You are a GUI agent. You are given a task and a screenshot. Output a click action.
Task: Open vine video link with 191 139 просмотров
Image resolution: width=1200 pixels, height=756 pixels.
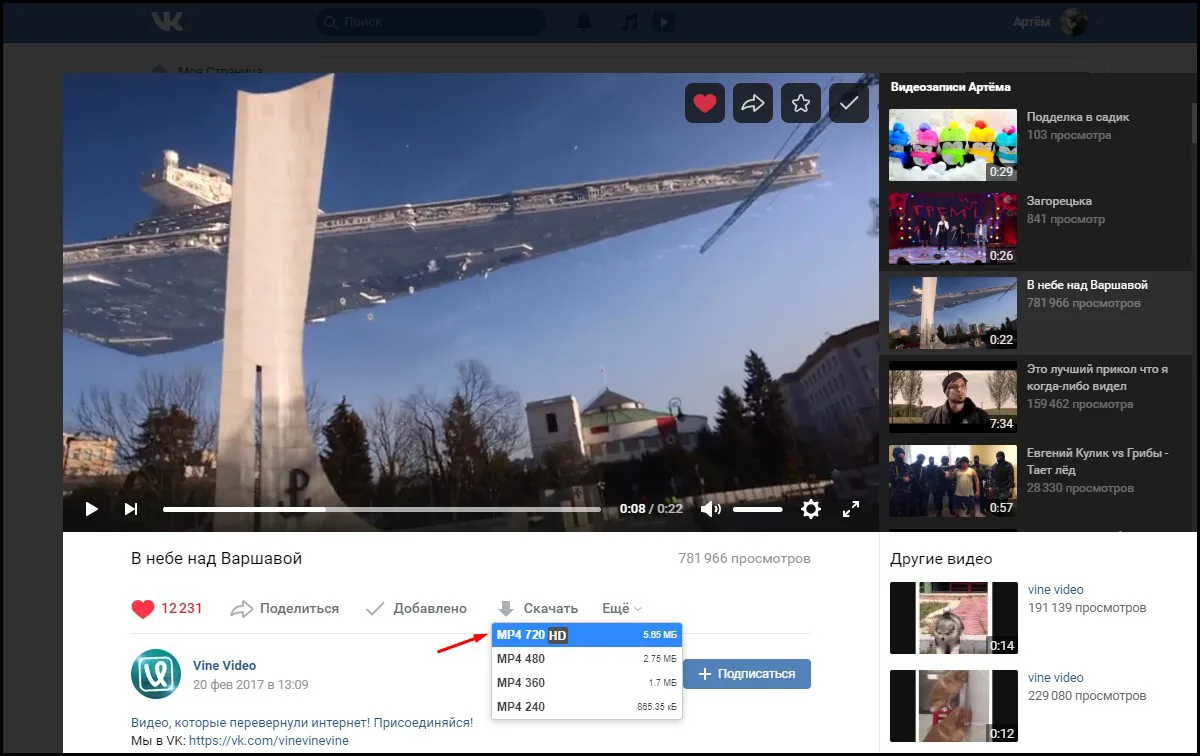[1056, 590]
